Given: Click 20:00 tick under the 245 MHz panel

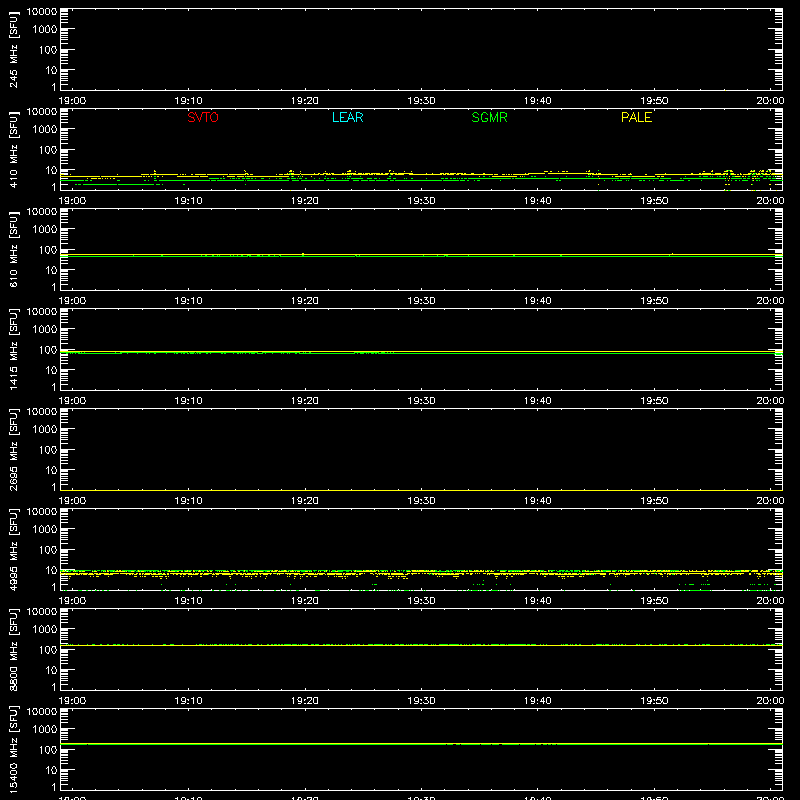Looking at the screenshot, I should point(770,101).
